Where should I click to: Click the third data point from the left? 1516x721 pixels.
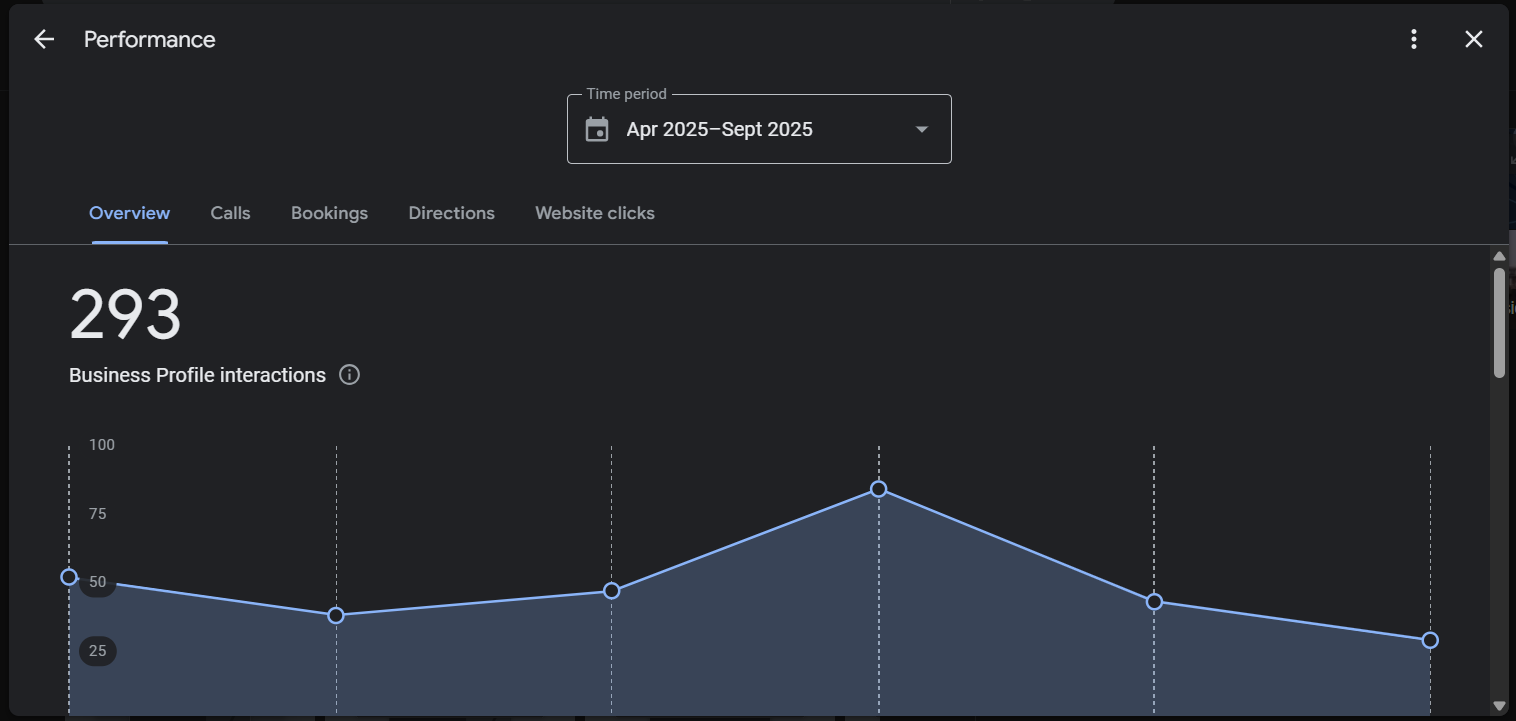coord(612,591)
